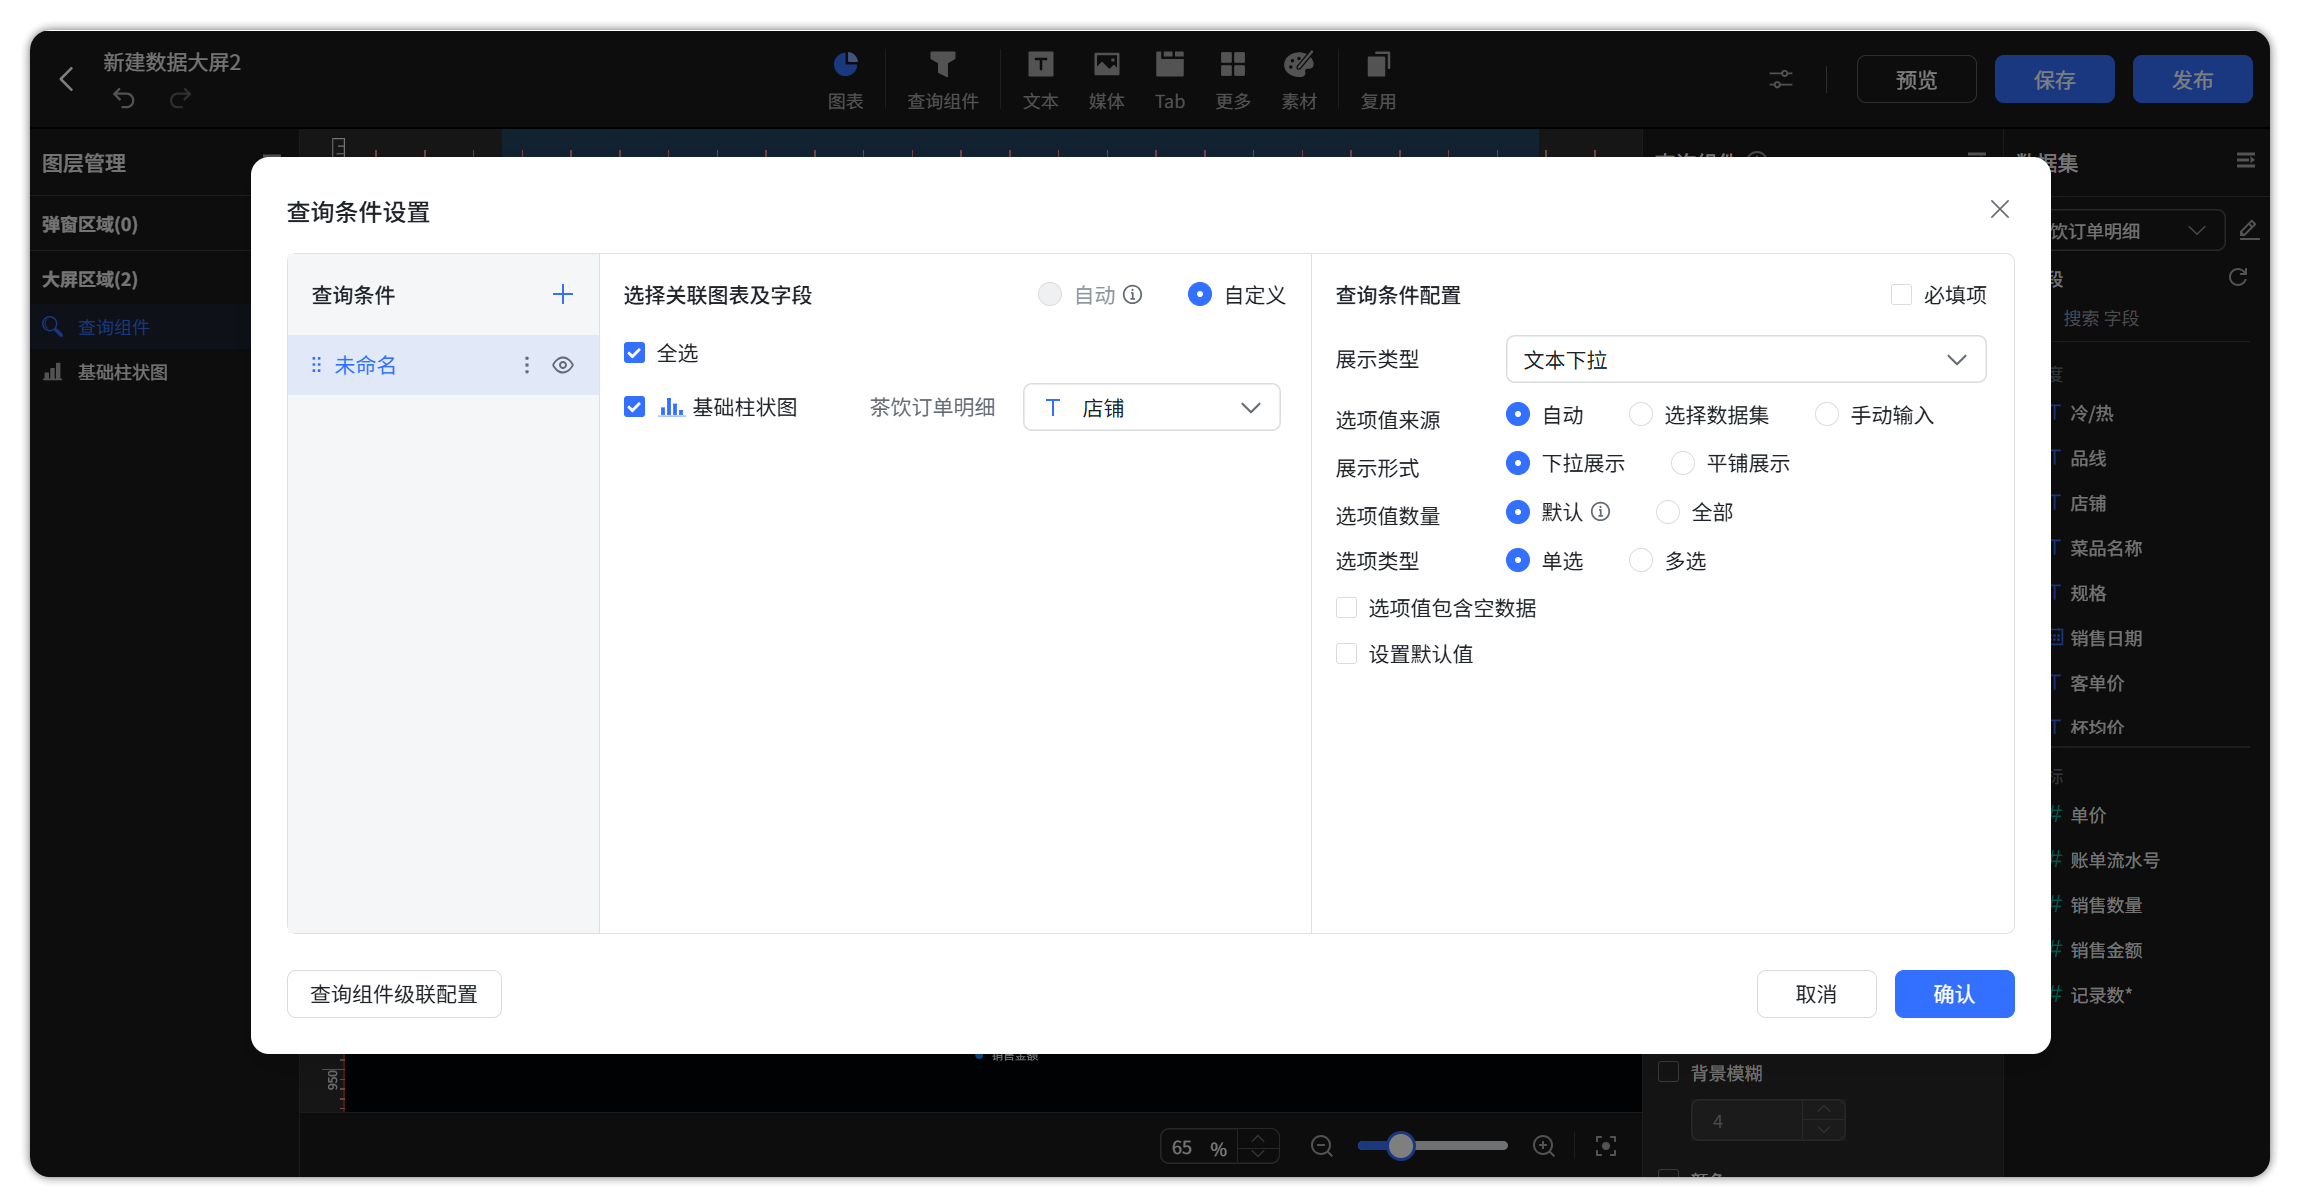This screenshot has width=2300, height=1197.
Task: Select 全部 for option count
Action: 1668,512
